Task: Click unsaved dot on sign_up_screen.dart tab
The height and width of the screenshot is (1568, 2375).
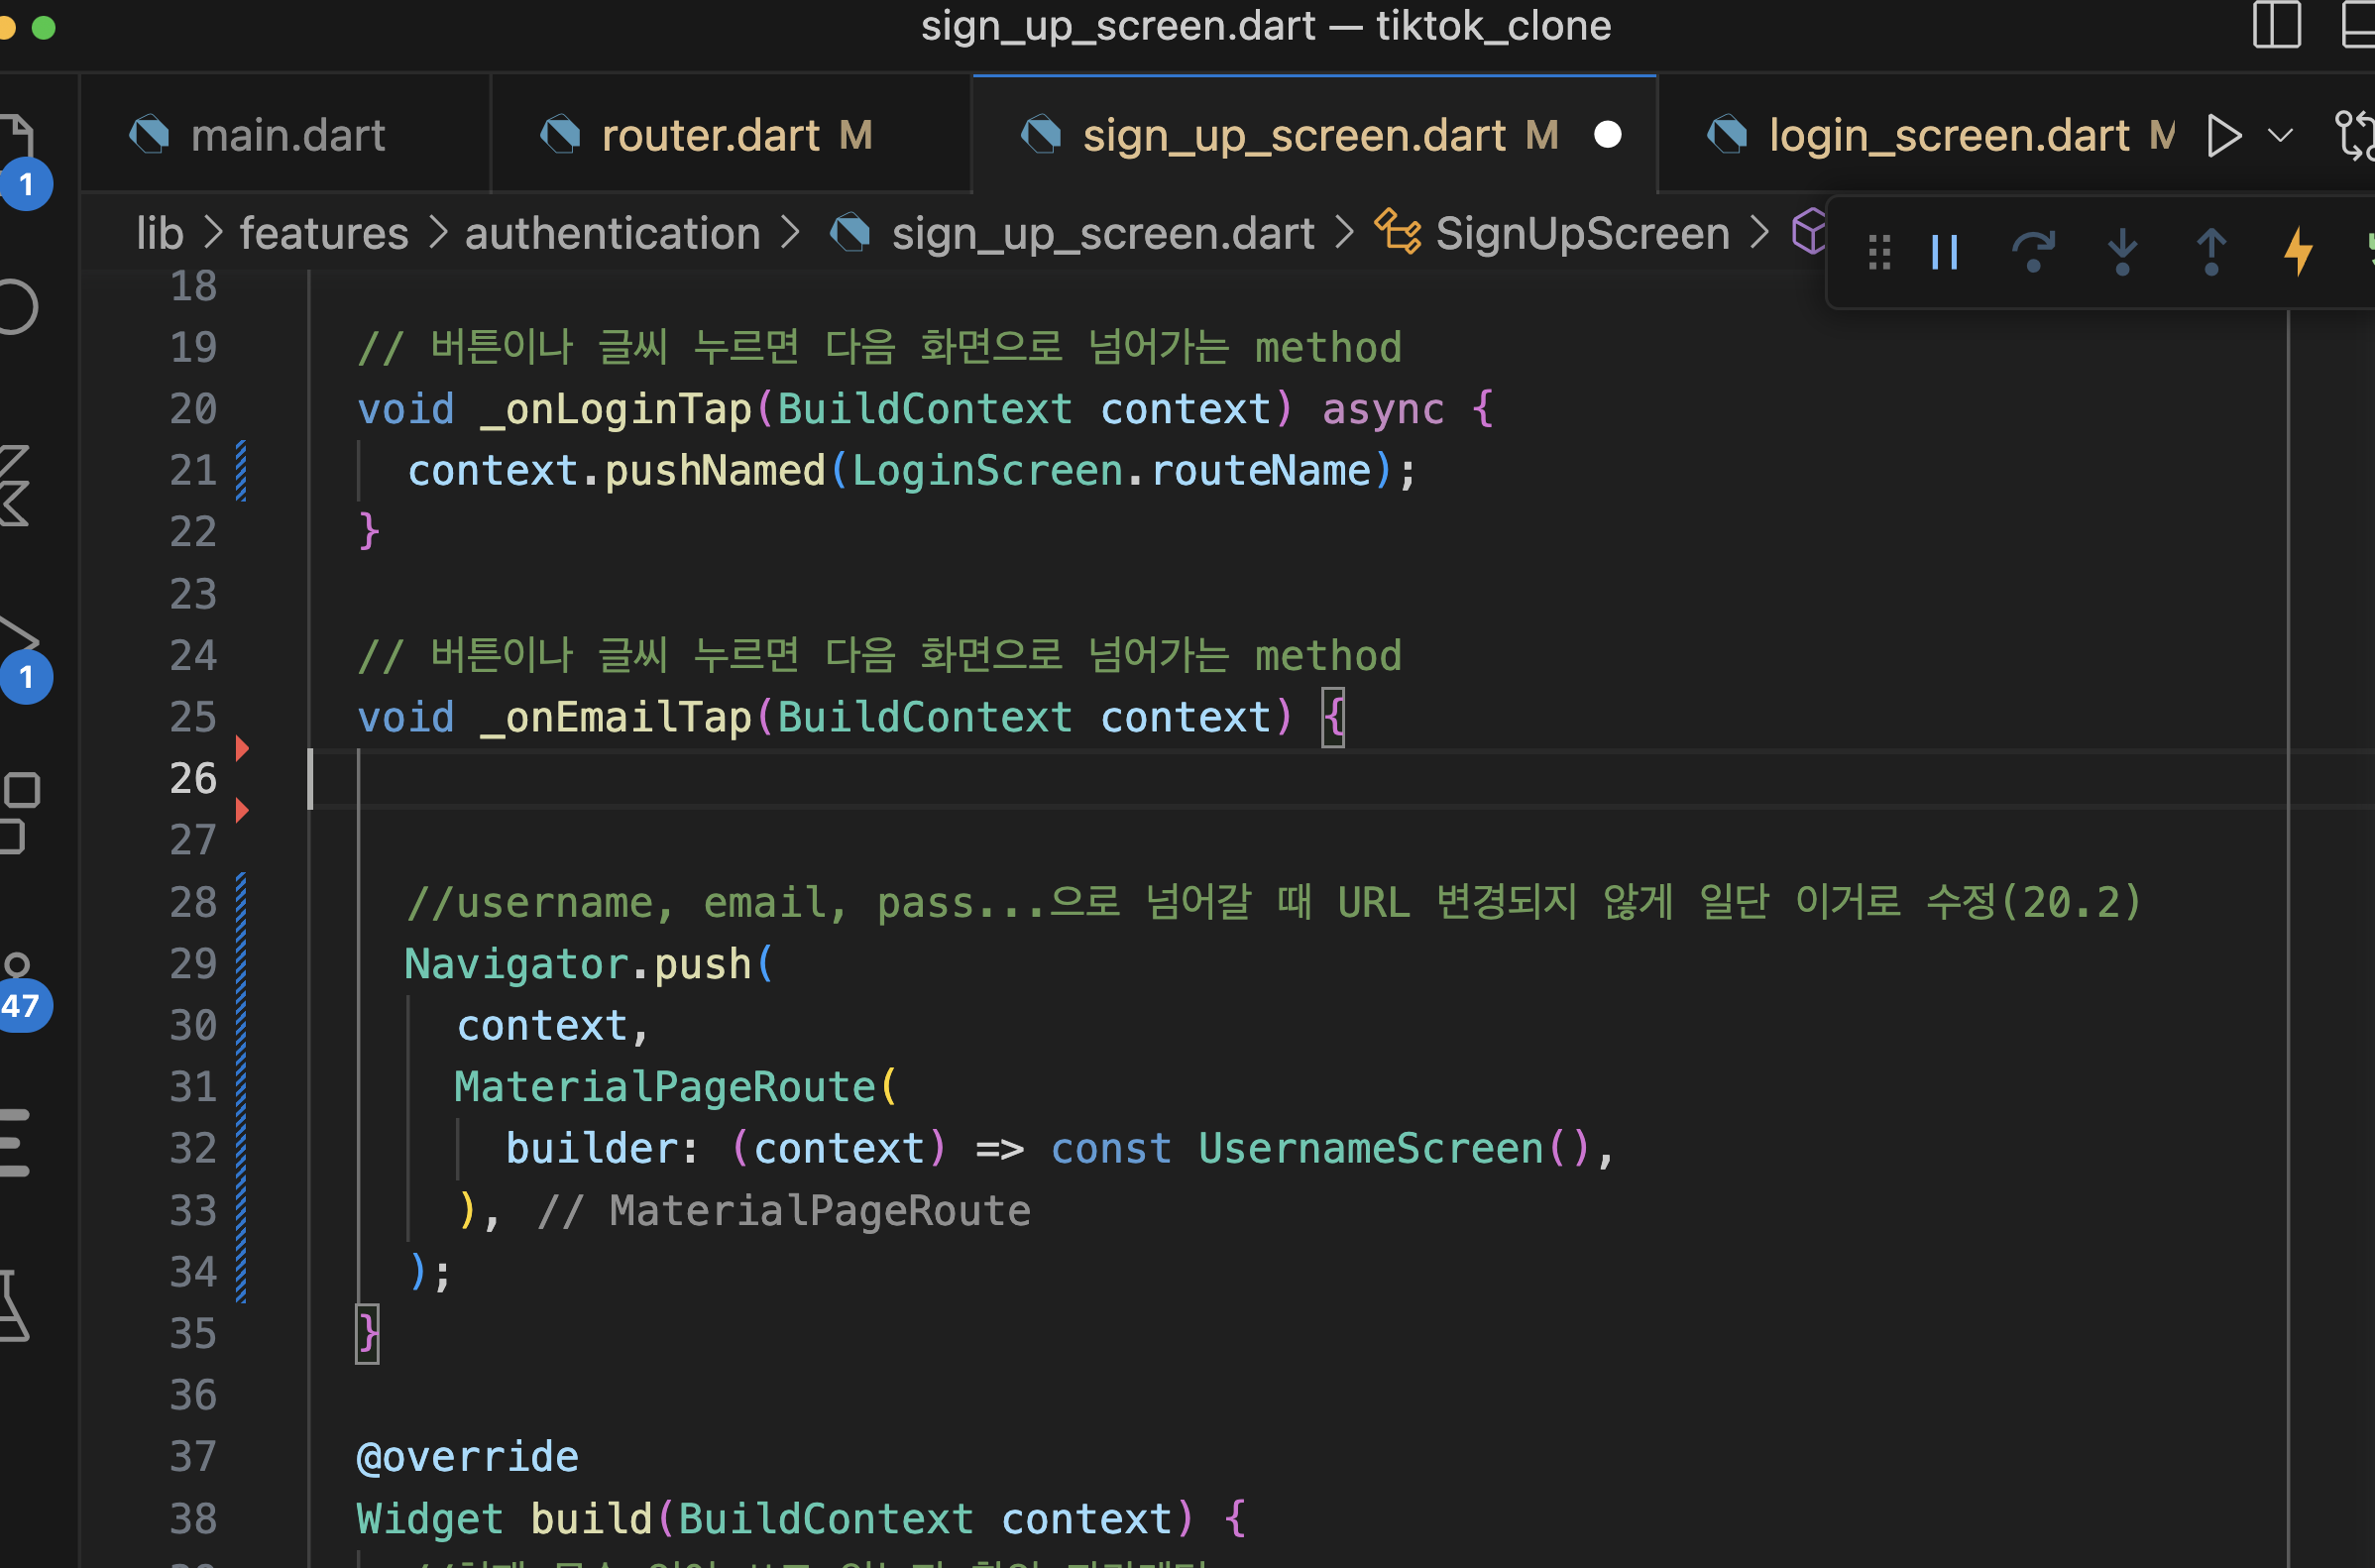Action: point(1607,135)
